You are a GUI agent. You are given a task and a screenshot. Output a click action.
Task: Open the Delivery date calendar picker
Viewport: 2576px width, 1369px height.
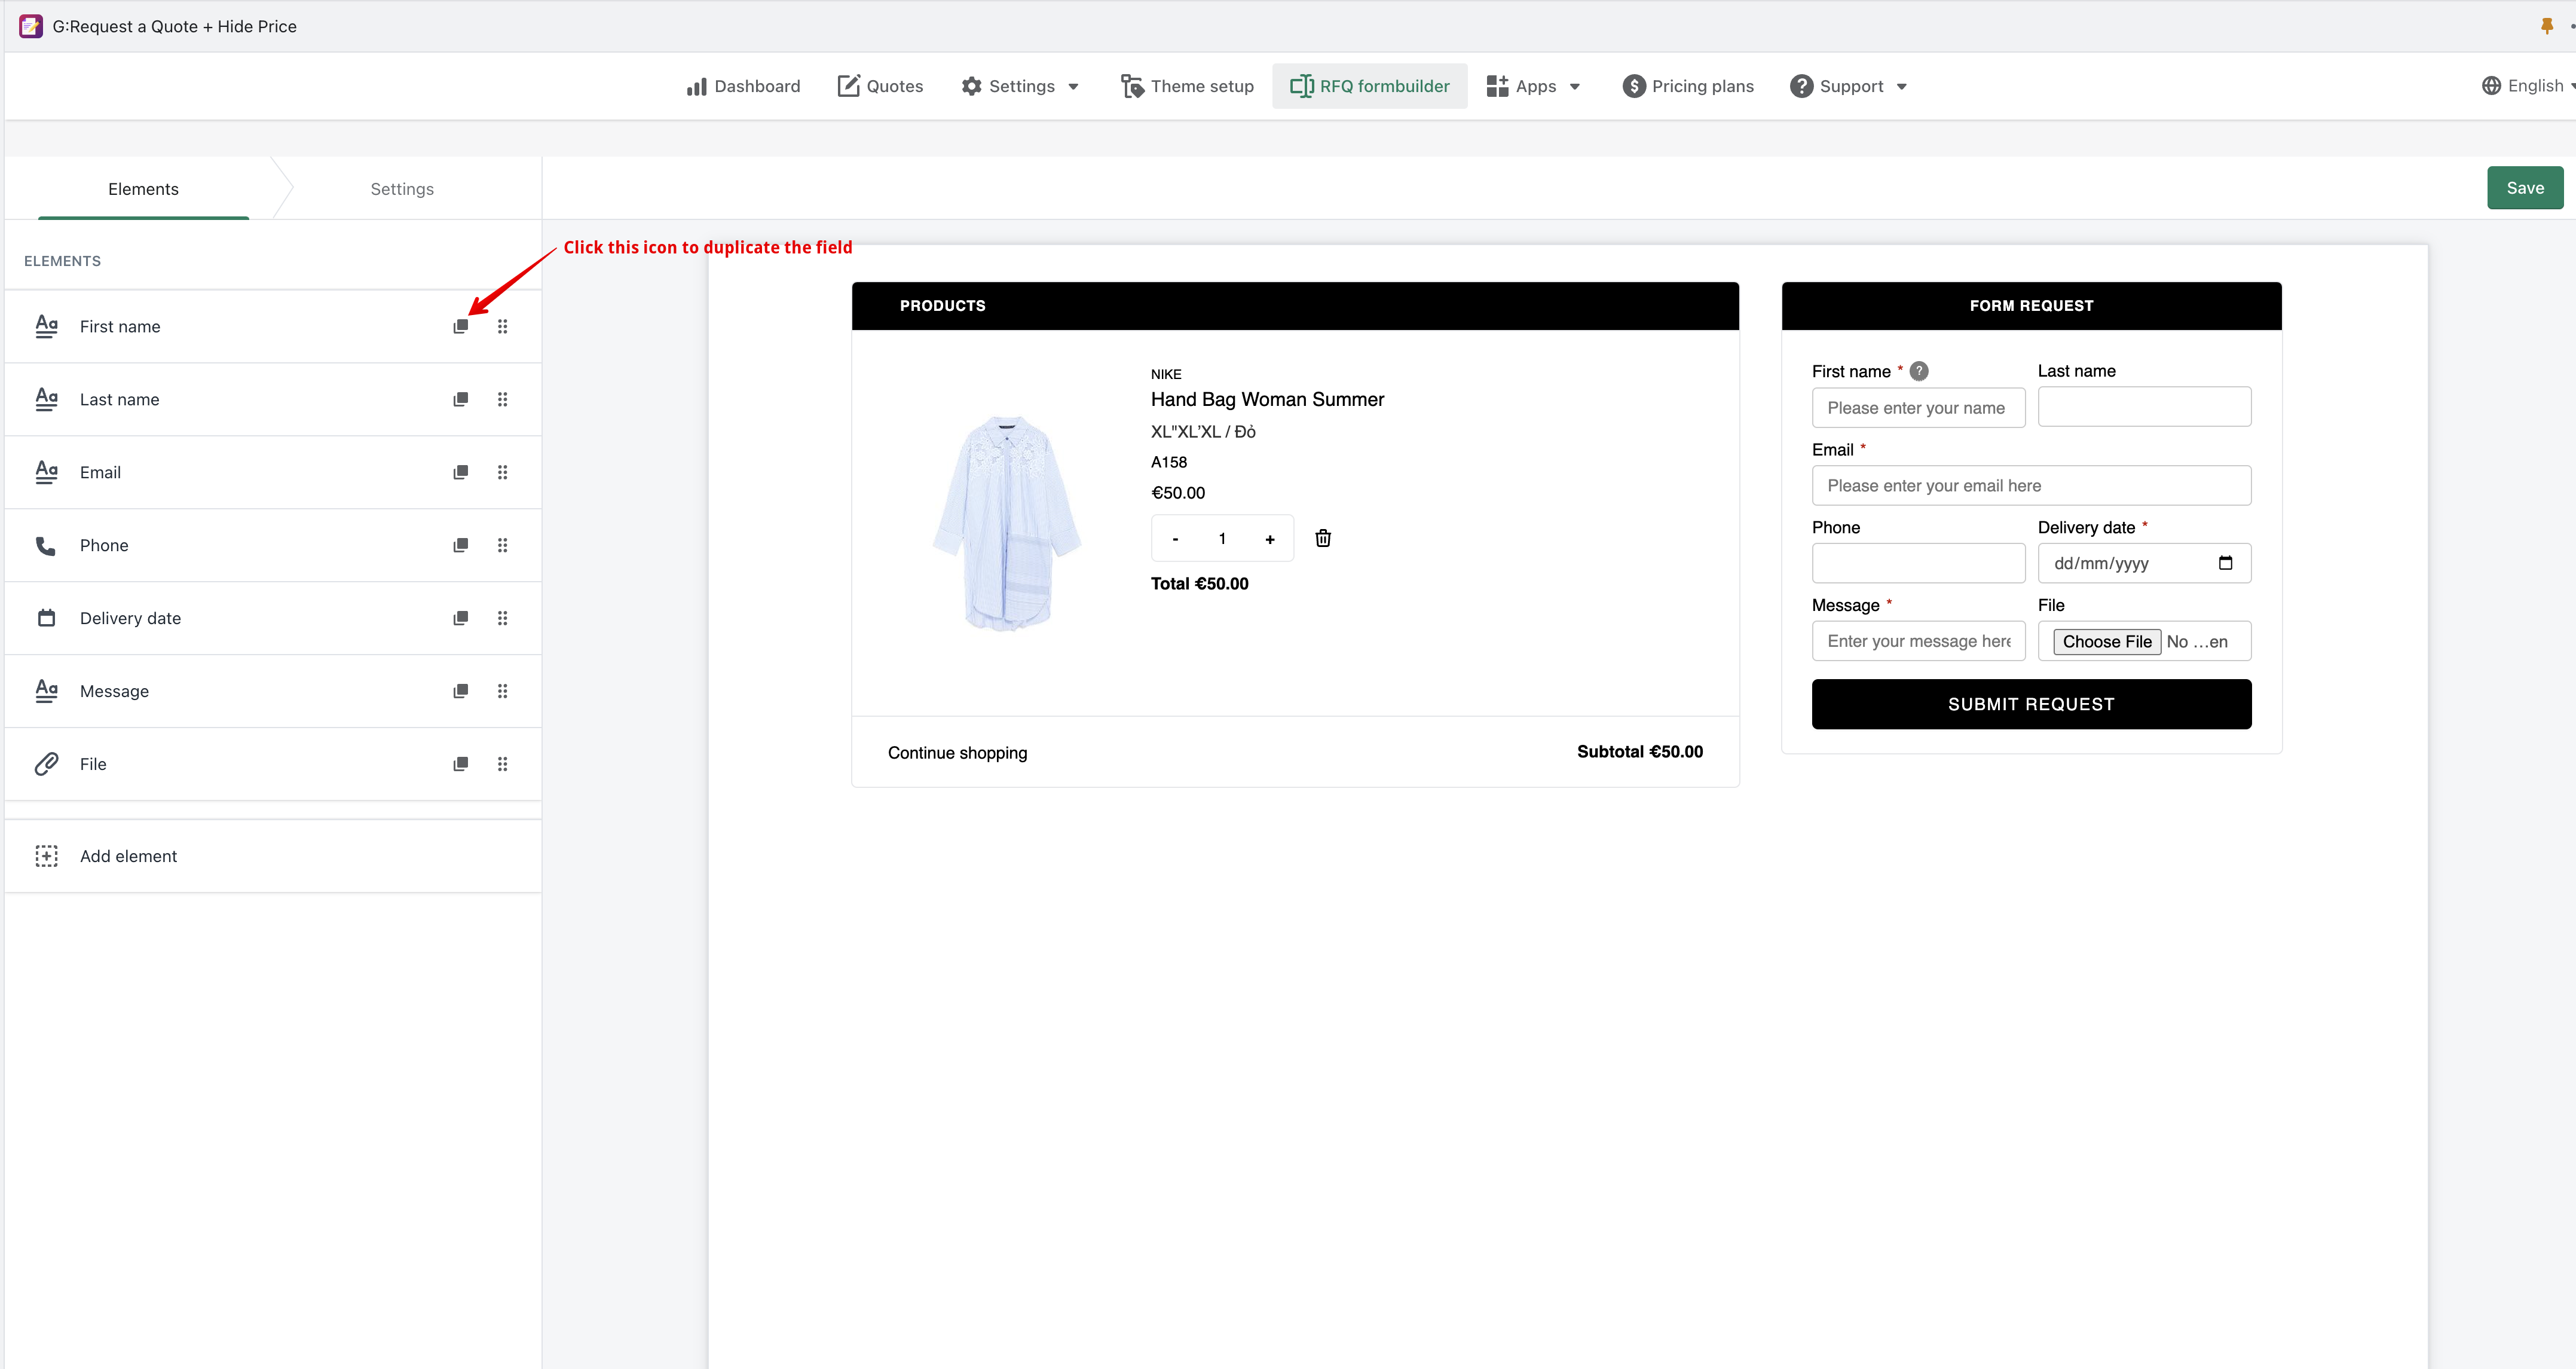tap(2225, 563)
